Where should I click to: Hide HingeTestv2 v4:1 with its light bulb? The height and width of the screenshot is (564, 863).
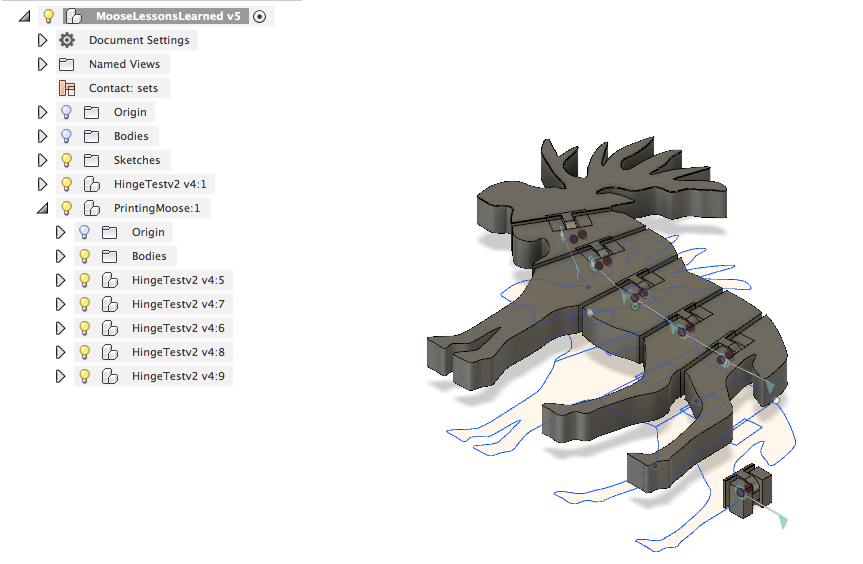pyautogui.click(x=67, y=184)
